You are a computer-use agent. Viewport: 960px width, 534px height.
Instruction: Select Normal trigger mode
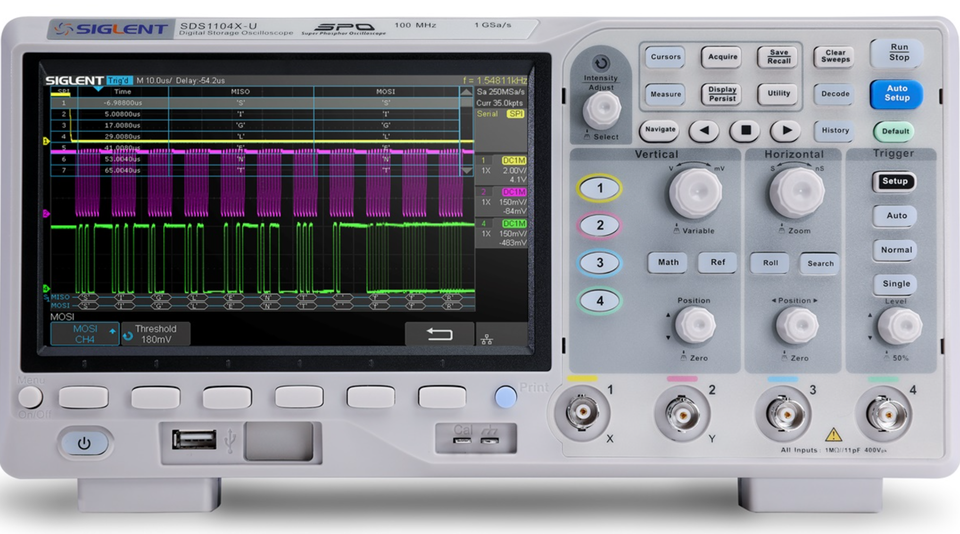coord(896,250)
